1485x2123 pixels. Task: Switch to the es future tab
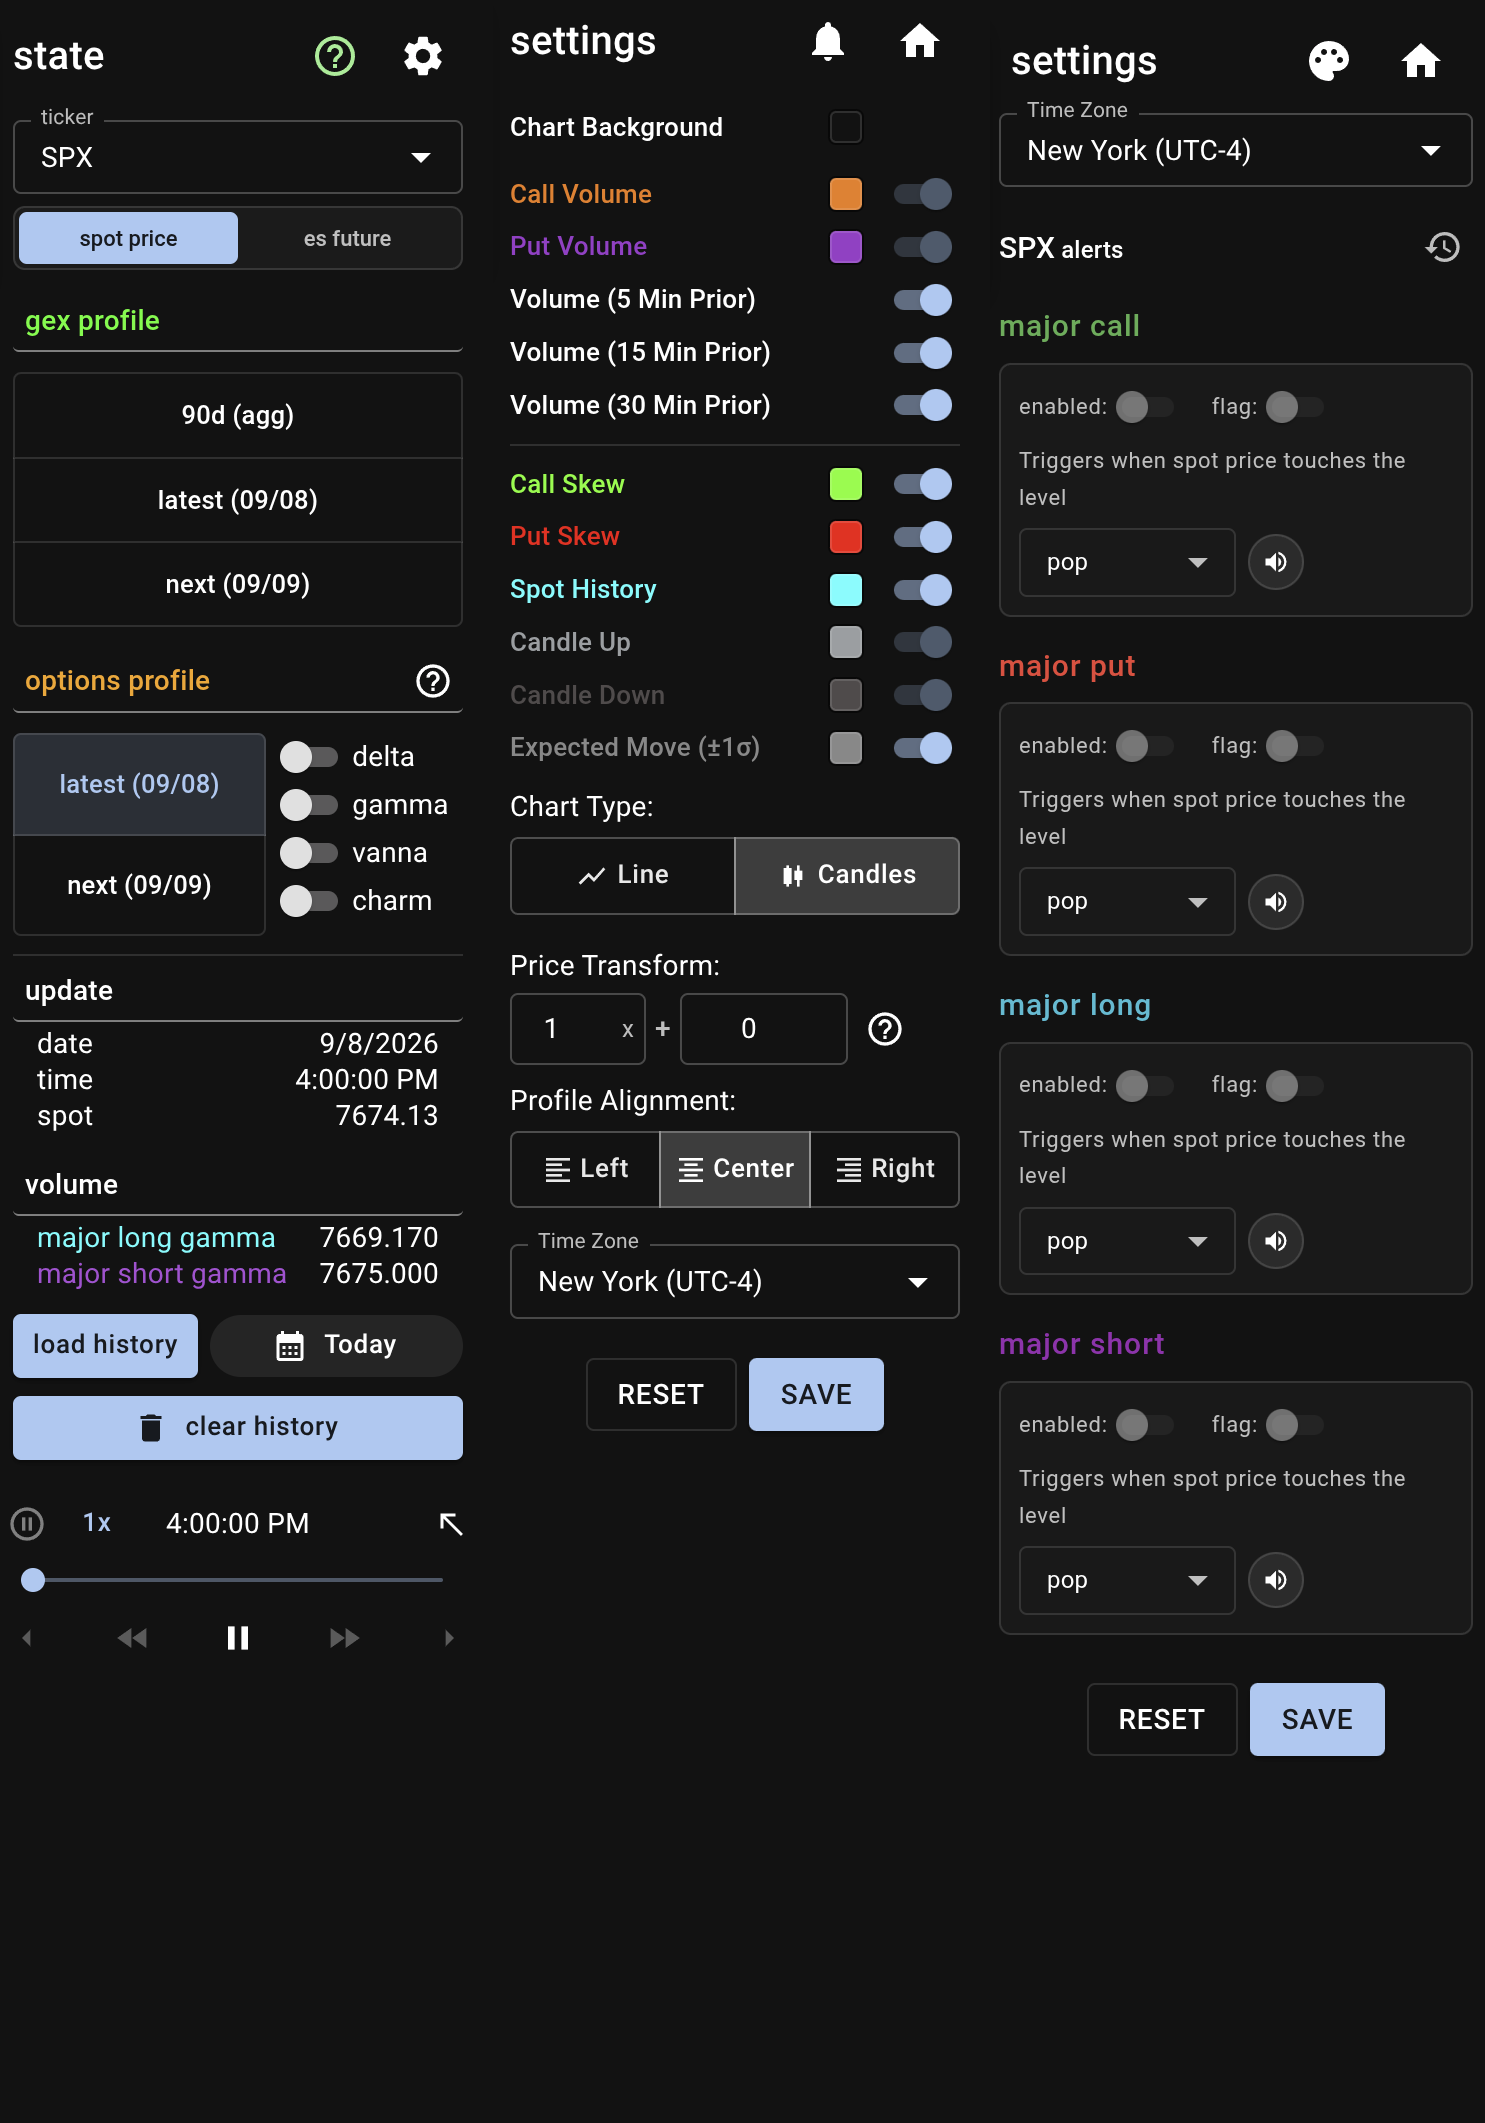point(348,238)
